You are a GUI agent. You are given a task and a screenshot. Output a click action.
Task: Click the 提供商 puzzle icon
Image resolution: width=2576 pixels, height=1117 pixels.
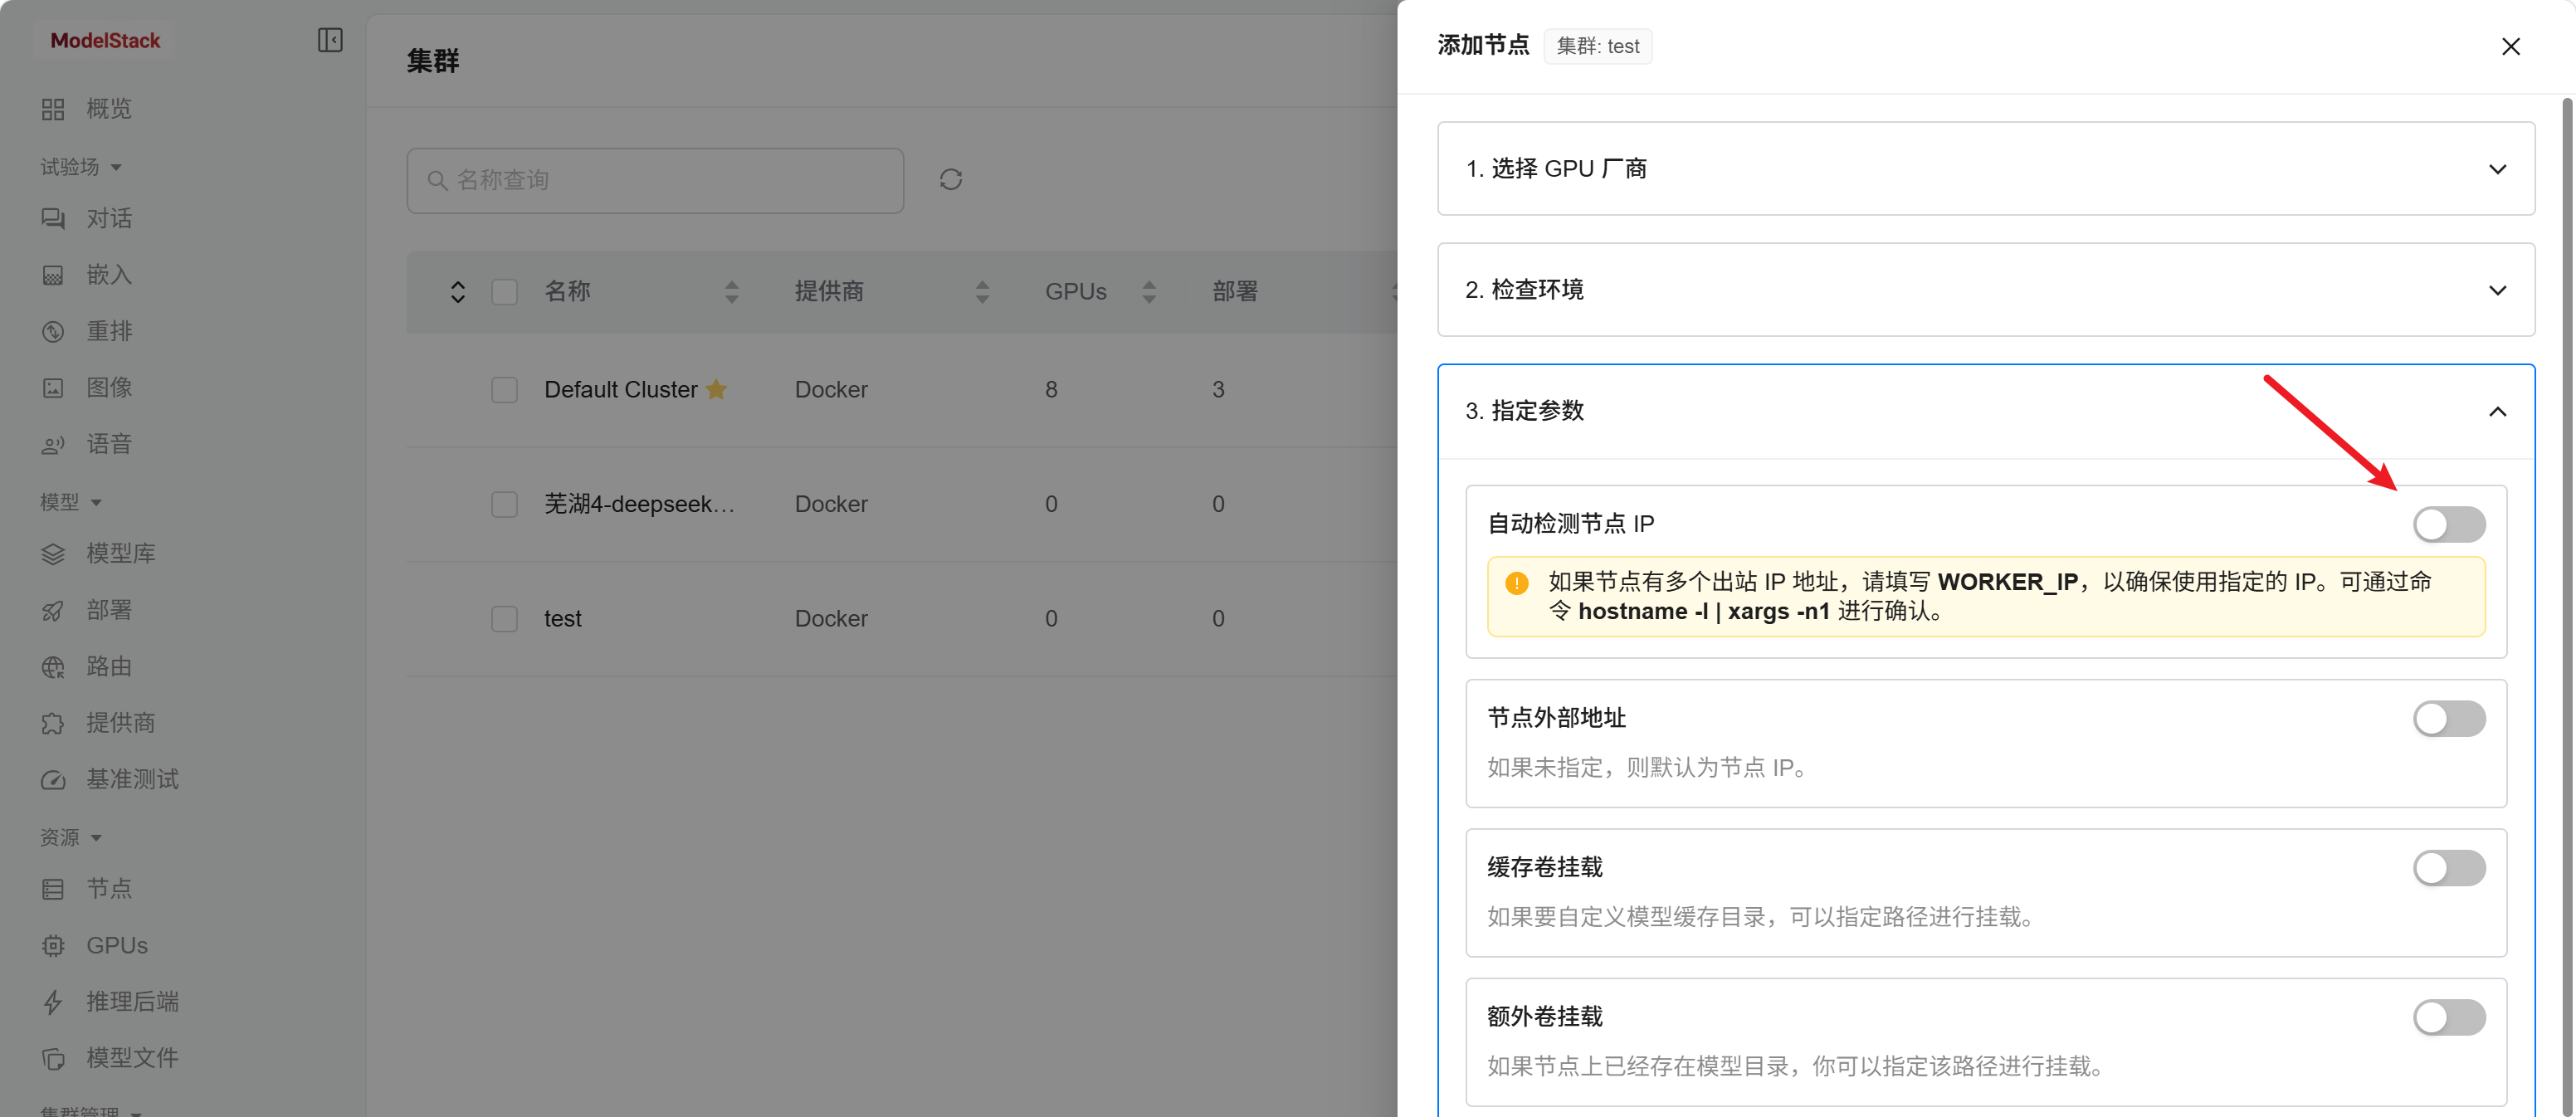pyautogui.click(x=53, y=723)
